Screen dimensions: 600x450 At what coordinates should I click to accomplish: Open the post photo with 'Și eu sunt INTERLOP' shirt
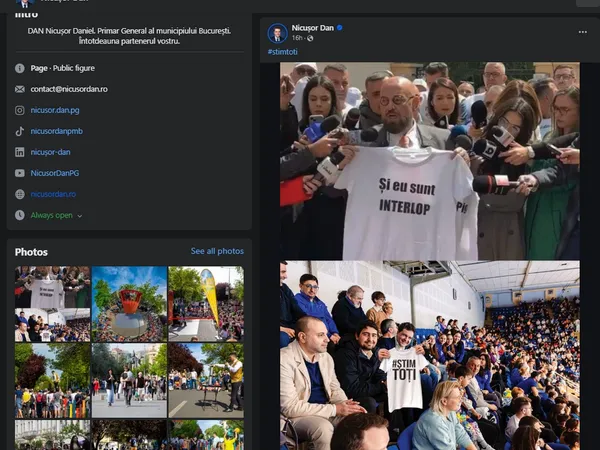tap(429, 160)
